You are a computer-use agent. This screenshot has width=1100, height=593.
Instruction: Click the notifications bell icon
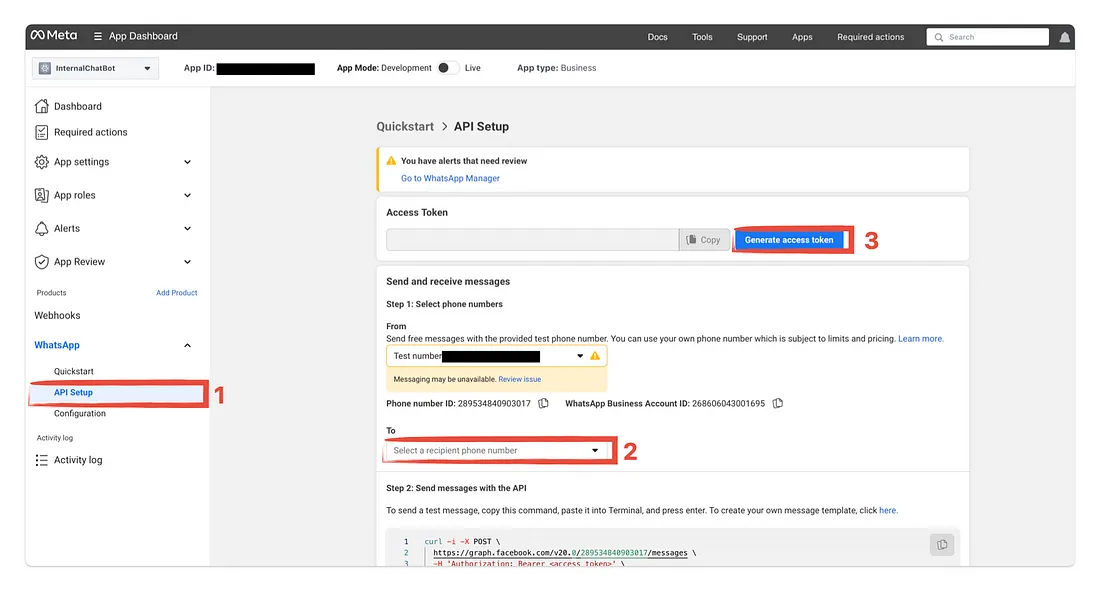coord(1064,37)
